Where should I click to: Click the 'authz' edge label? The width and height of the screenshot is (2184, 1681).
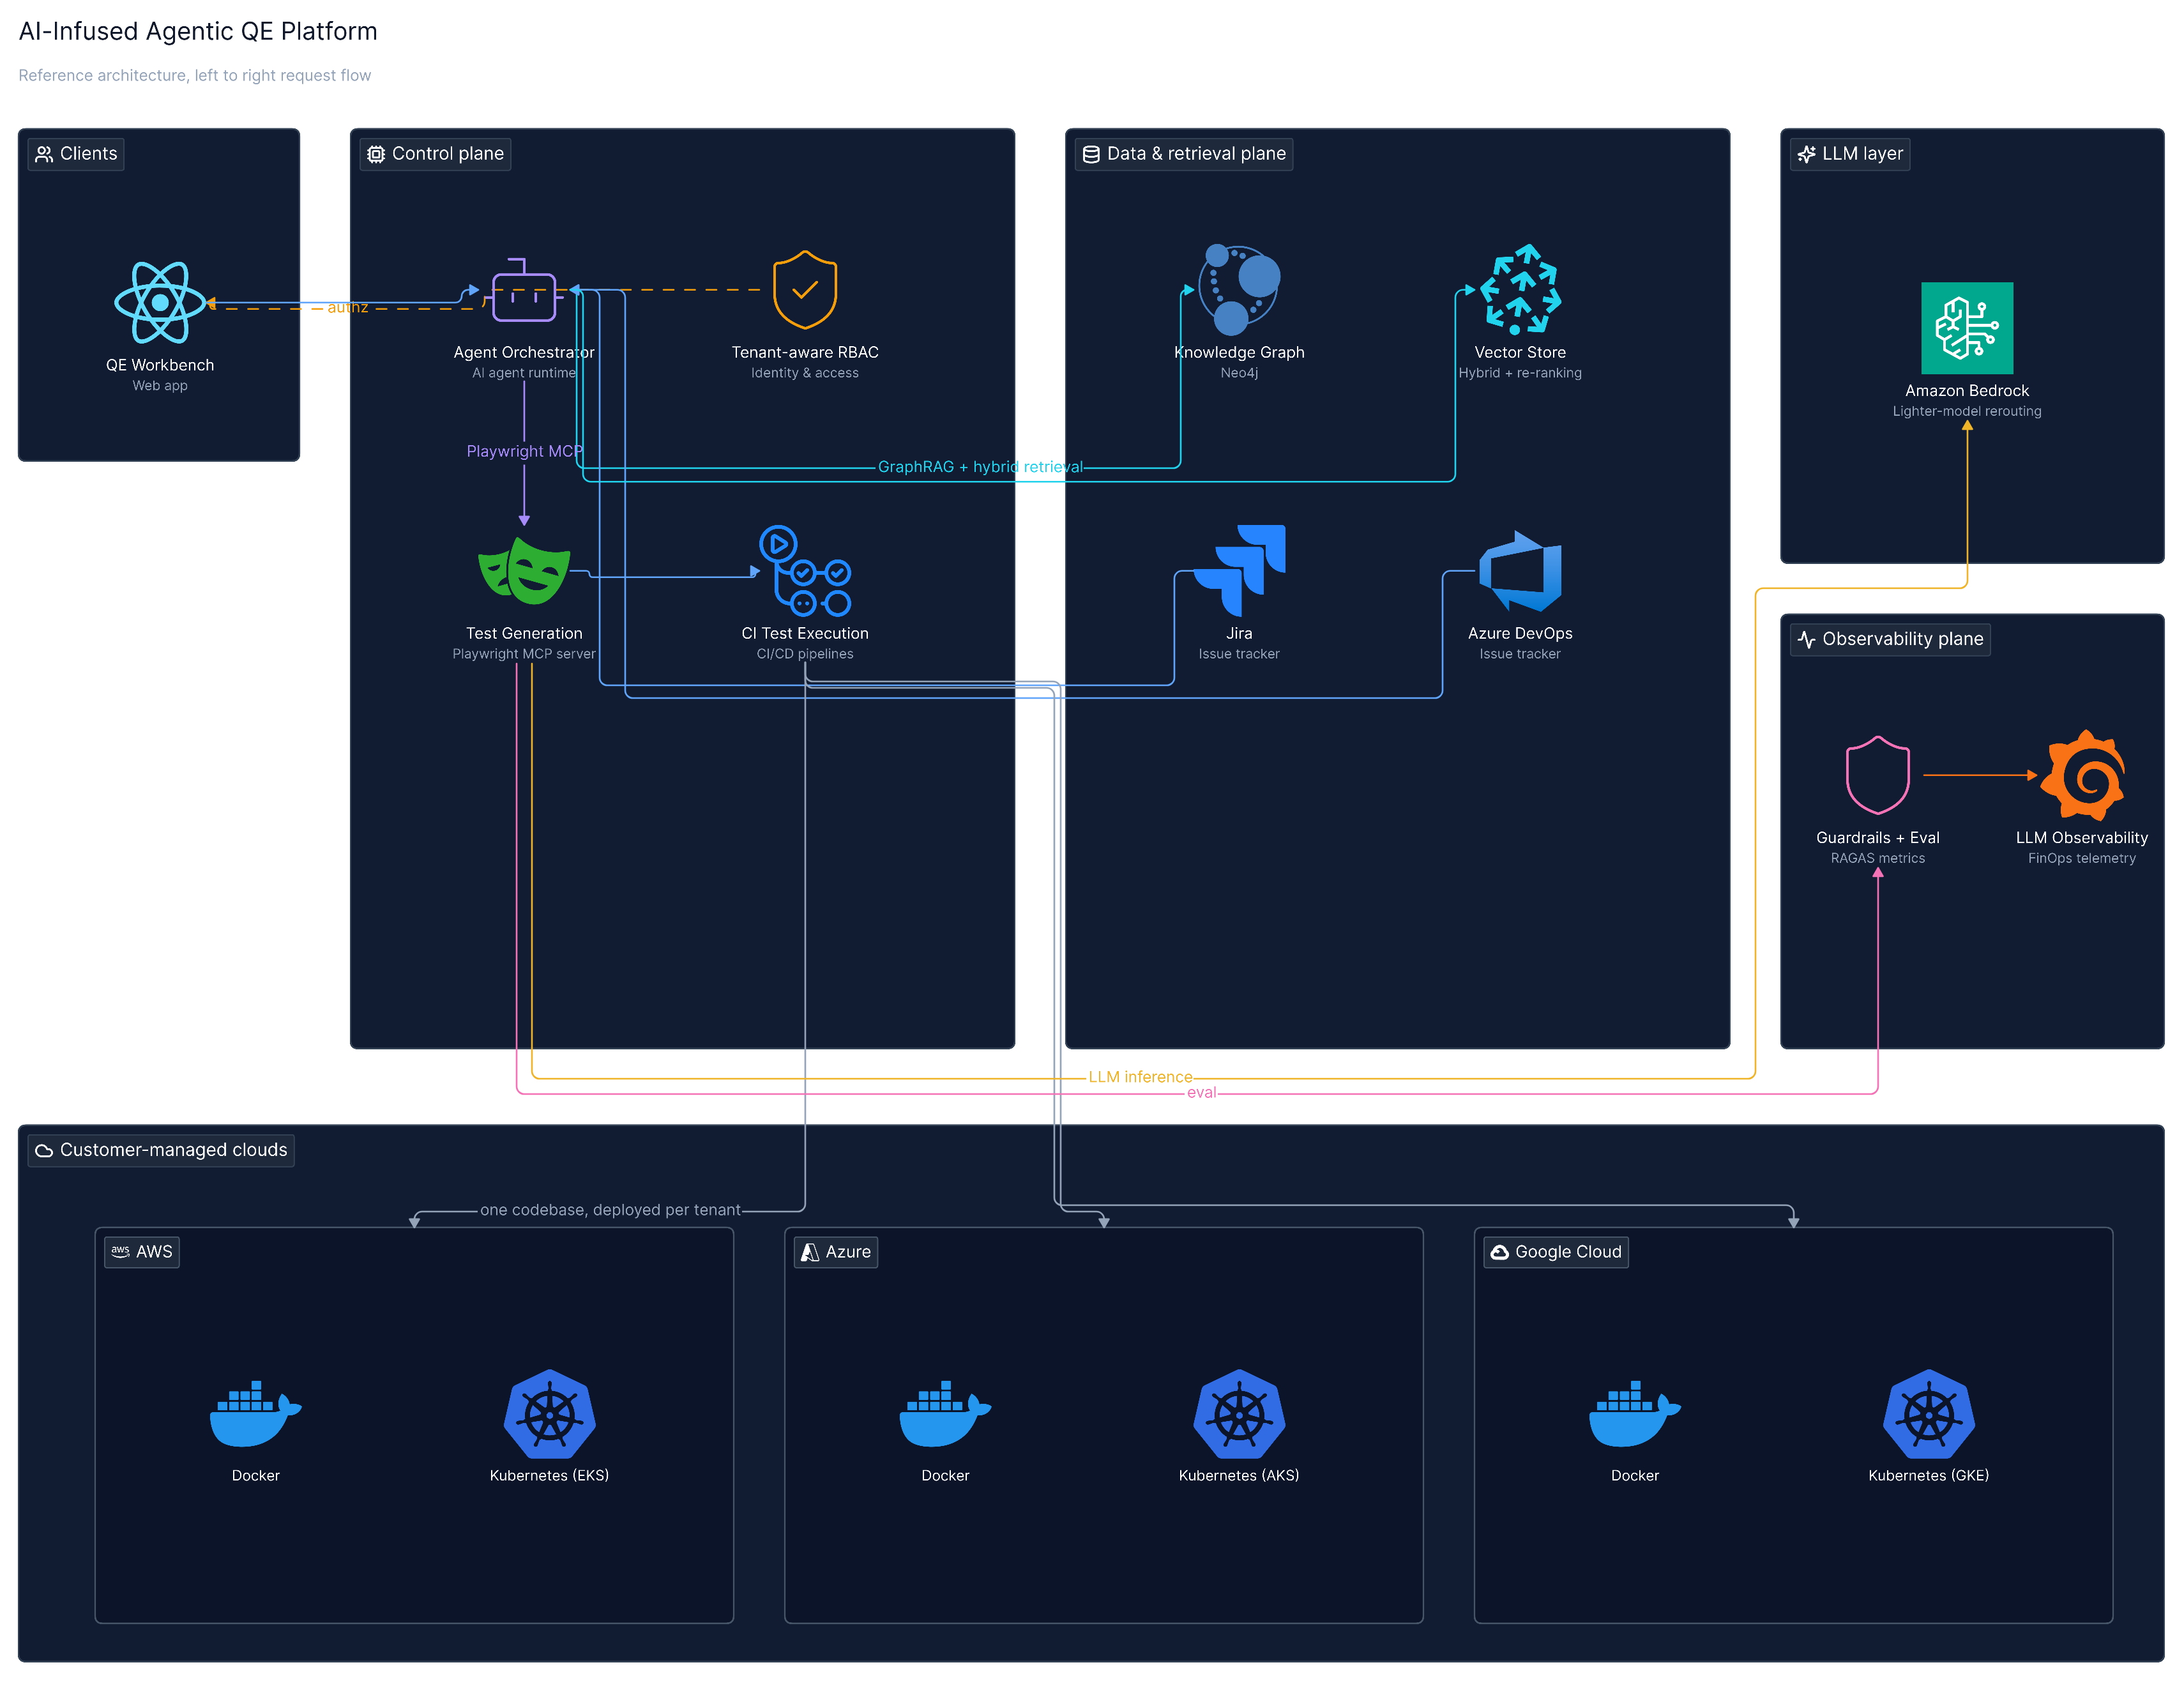pos(348,307)
